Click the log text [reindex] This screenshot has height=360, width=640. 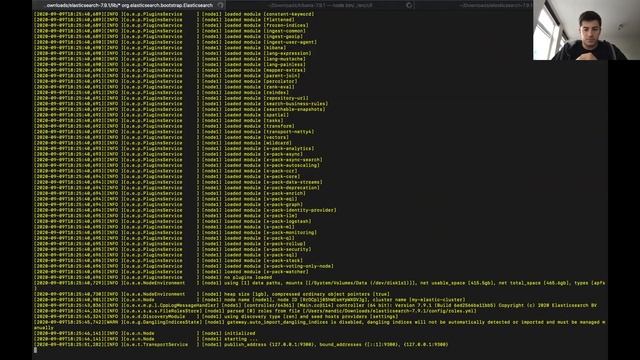276,92
